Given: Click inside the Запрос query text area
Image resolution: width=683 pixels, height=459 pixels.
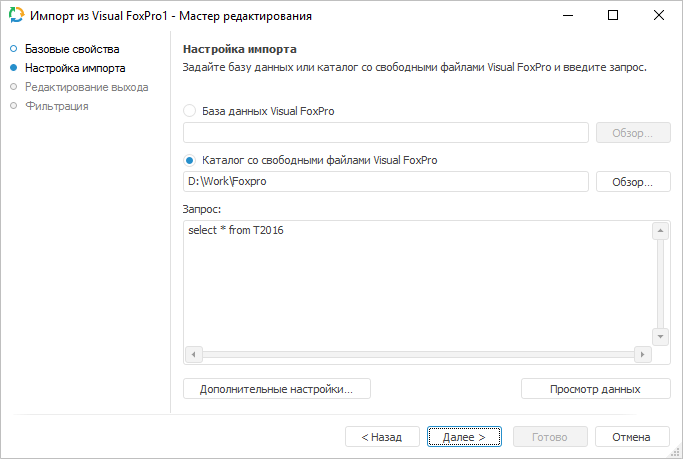Looking at the screenshot, I should click(417, 285).
